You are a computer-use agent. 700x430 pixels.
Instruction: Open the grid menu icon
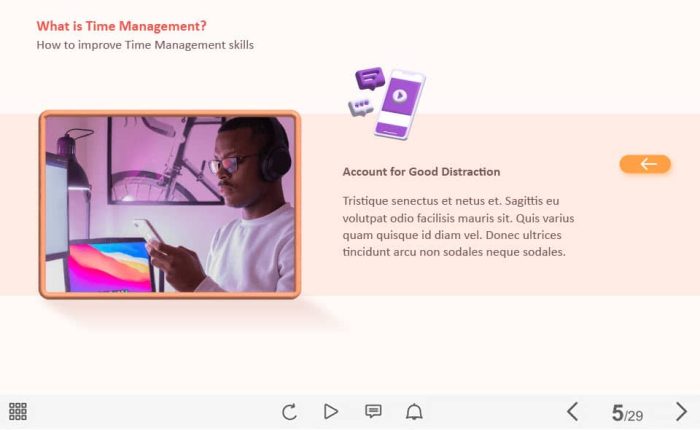pyautogui.click(x=17, y=411)
